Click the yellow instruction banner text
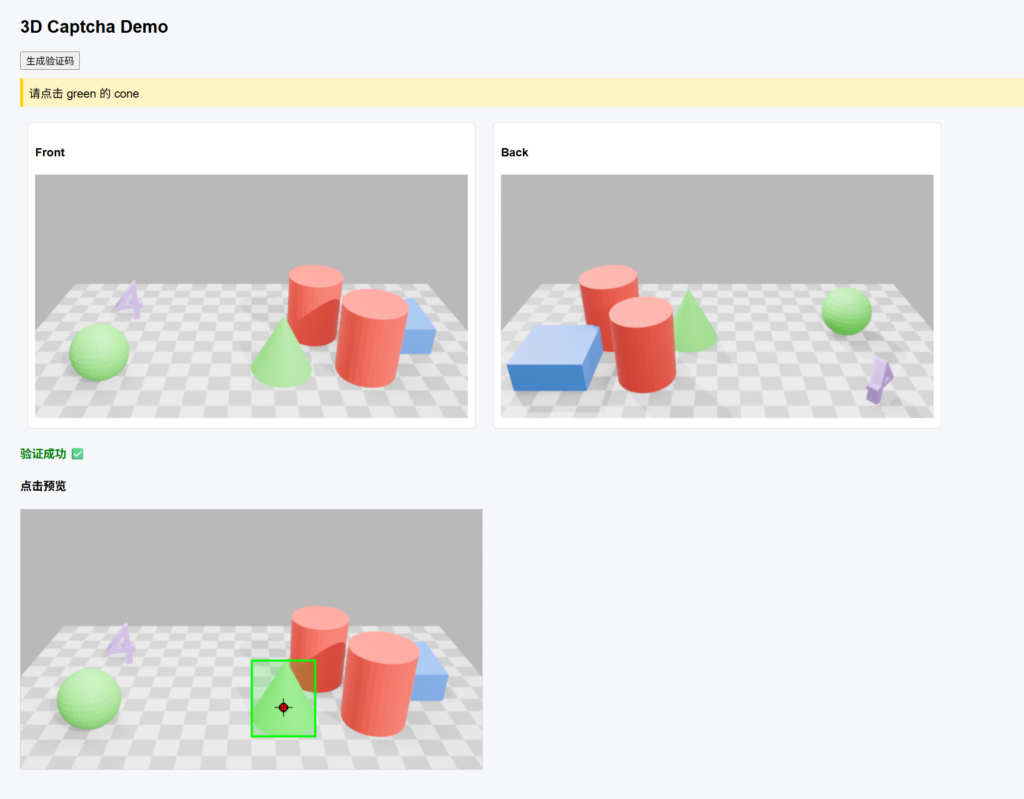1024x799 pixels. click(84, 94)
